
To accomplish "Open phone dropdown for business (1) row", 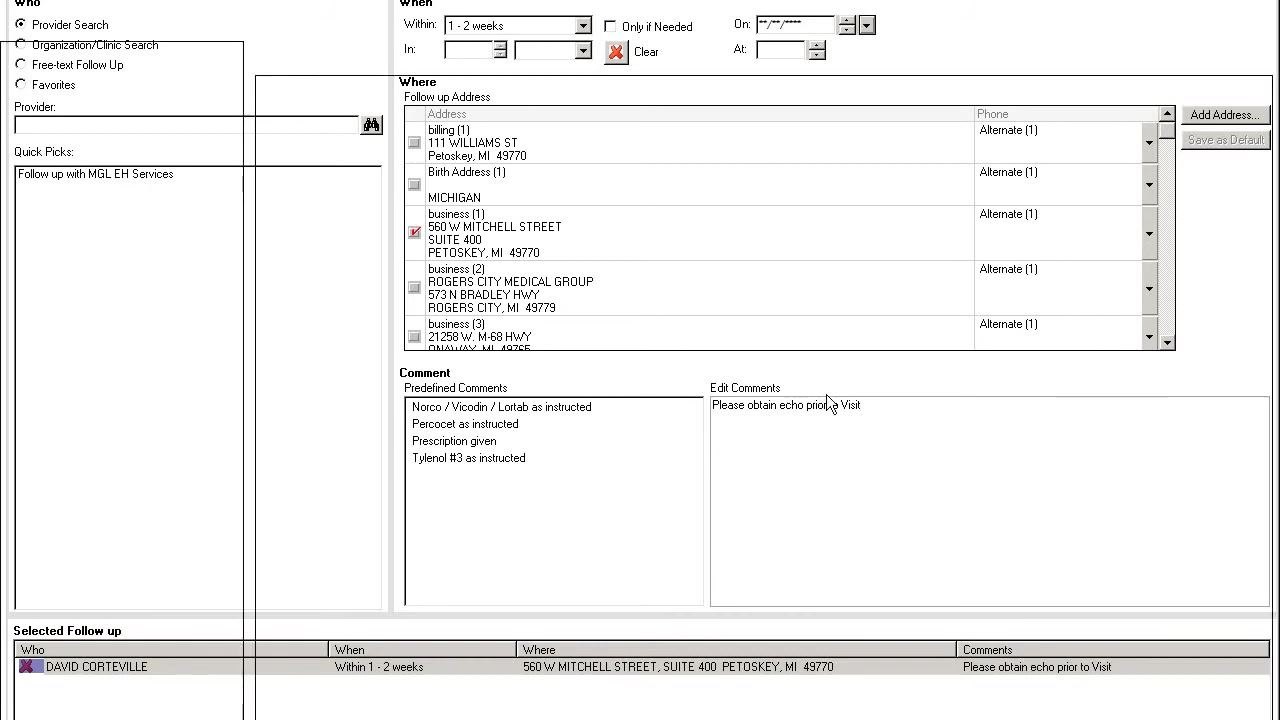I will (x=1149, y=233).
